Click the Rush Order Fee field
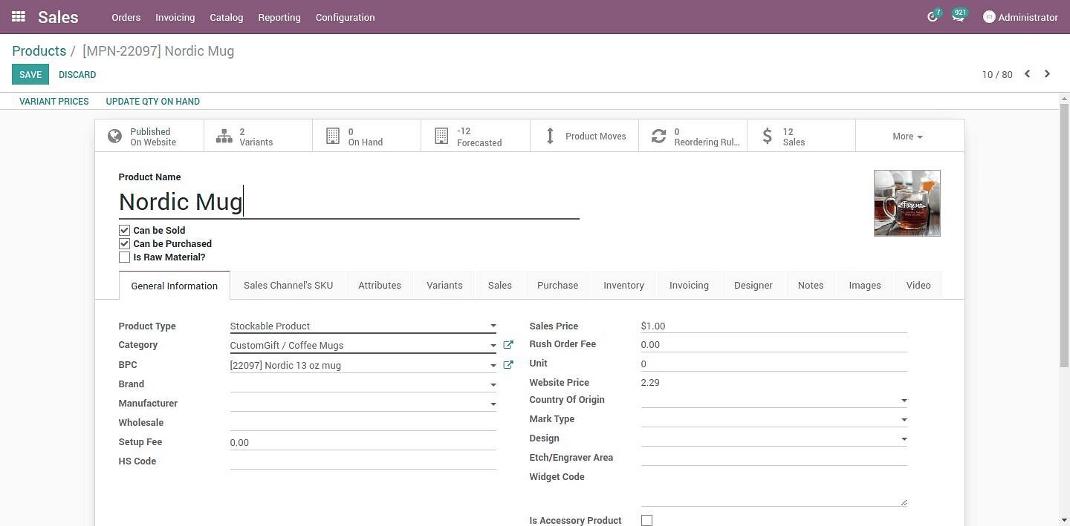 pyautogui.click(x=774, y=345)
